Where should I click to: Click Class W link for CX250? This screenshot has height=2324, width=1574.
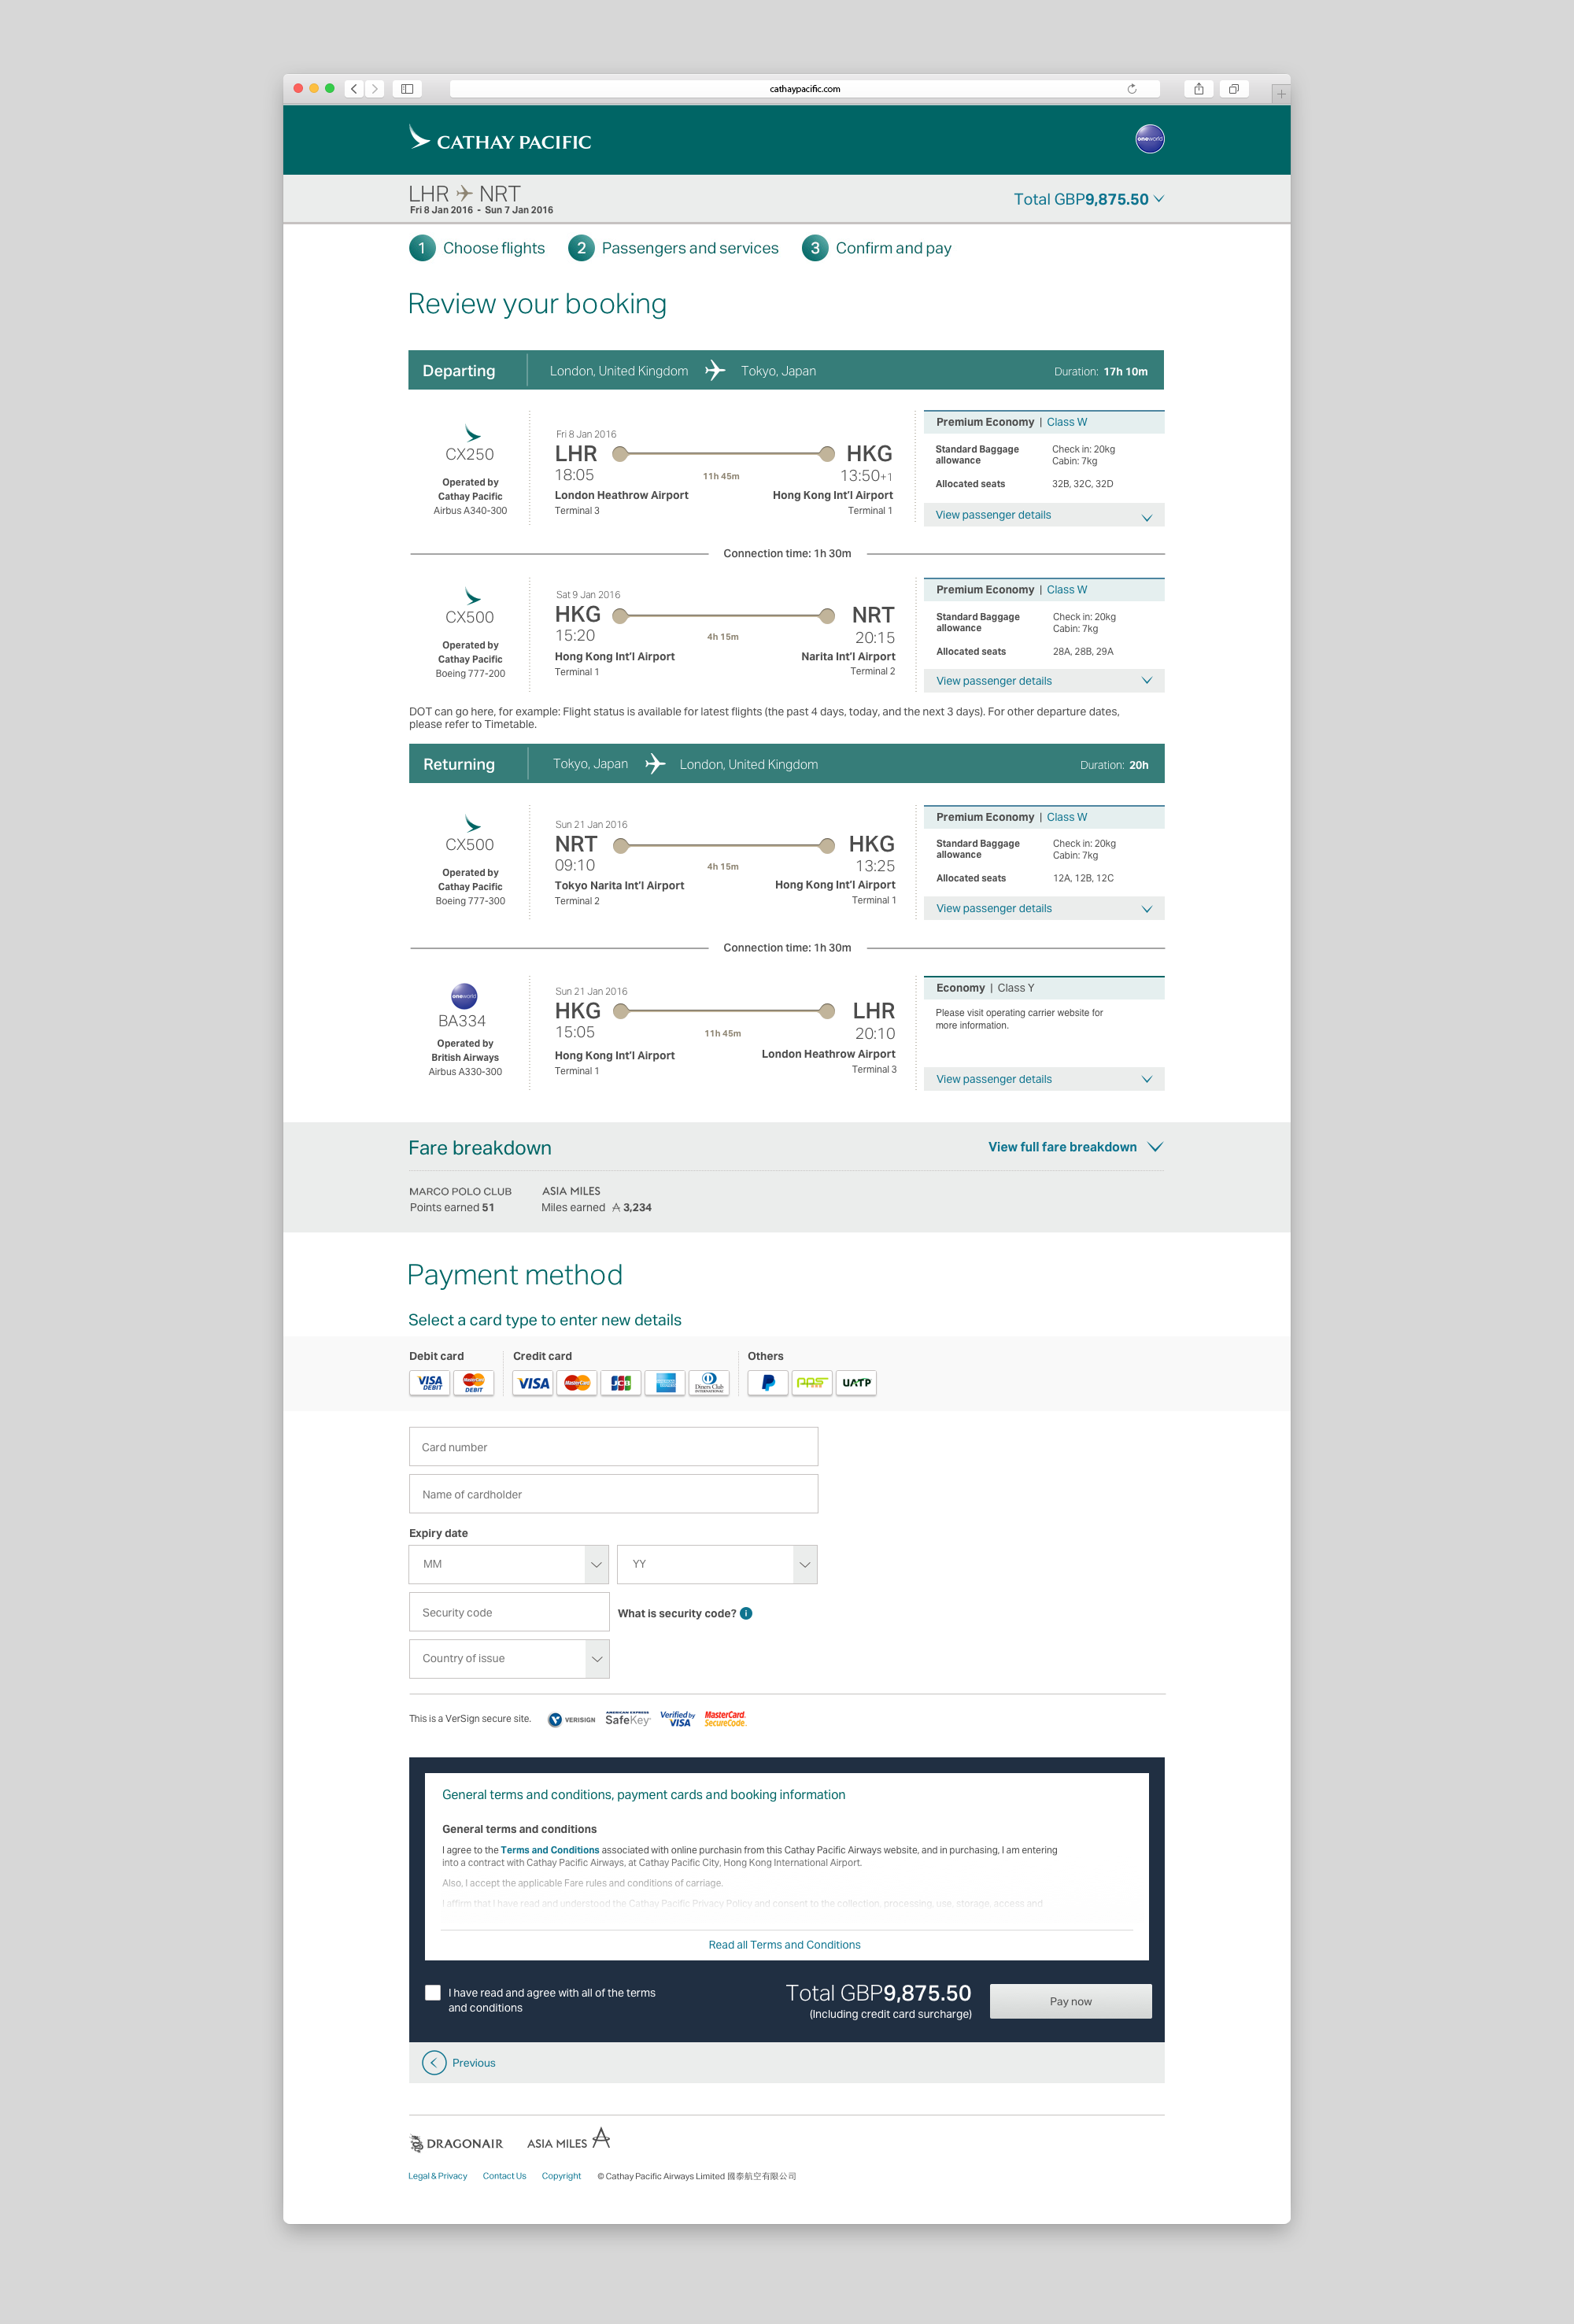(1067, 422)
